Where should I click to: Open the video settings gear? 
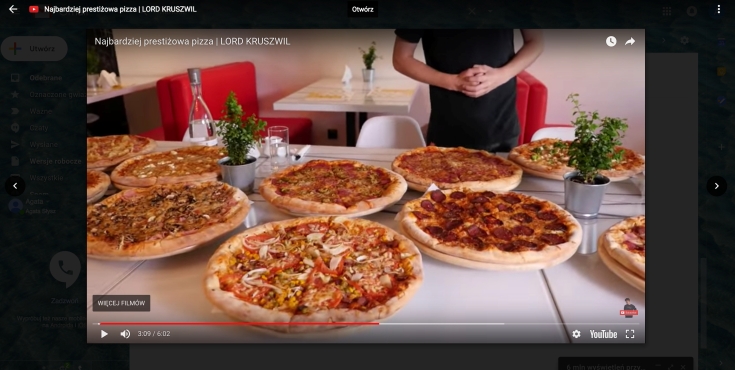tap(576, 334)
